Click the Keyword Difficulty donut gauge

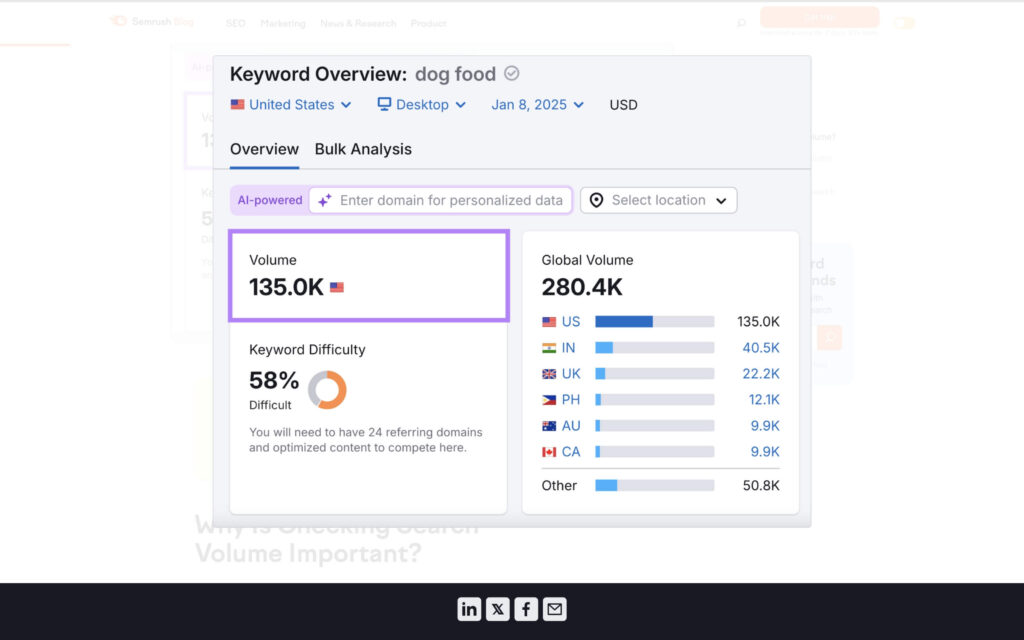pyautogui.click(x=325, y=390)
